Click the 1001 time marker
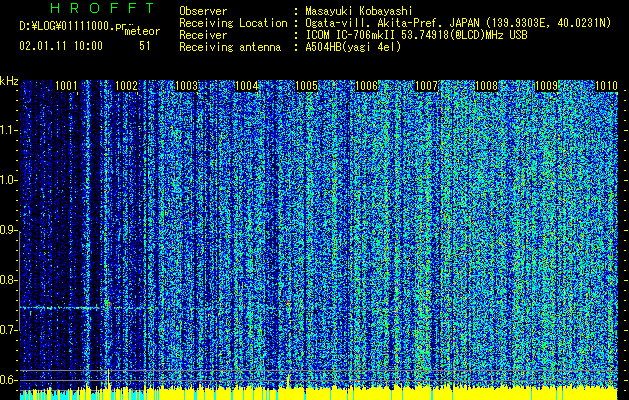Viewport: 629px width, 400px height. [x=66, y=86]
